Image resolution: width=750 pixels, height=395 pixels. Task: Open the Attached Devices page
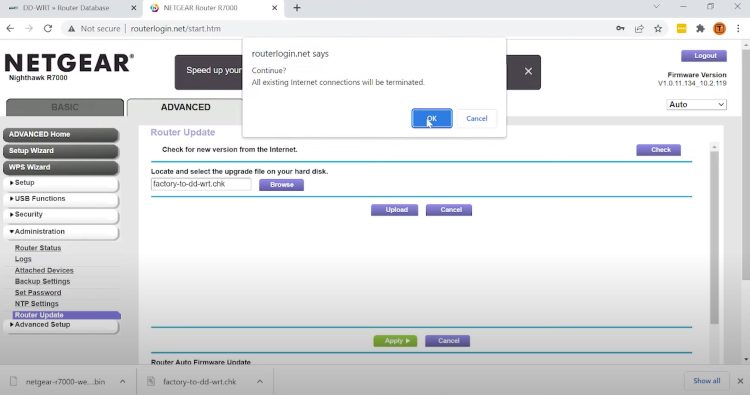(x=44, y=270)
